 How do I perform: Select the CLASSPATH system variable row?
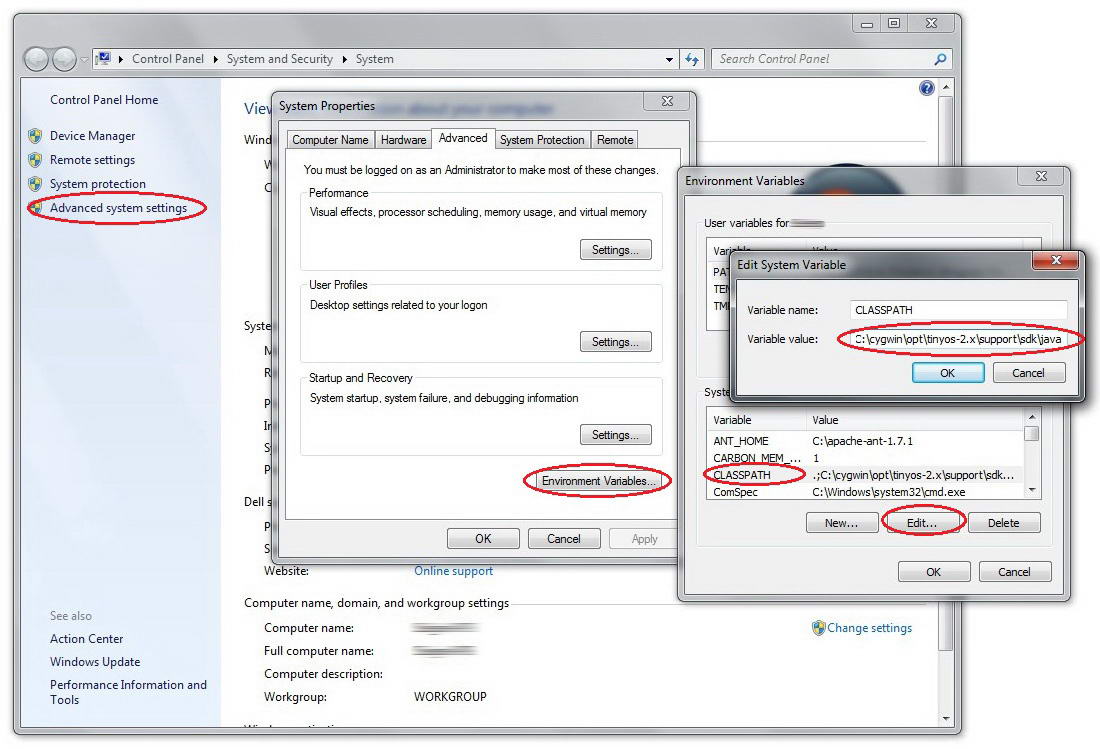tap(865, 475)
